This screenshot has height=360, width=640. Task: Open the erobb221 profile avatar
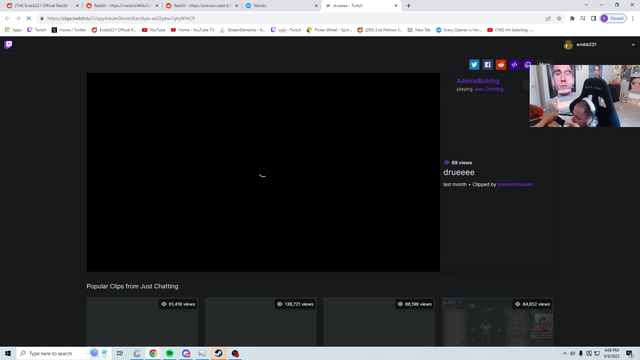[x=568, y=45]
